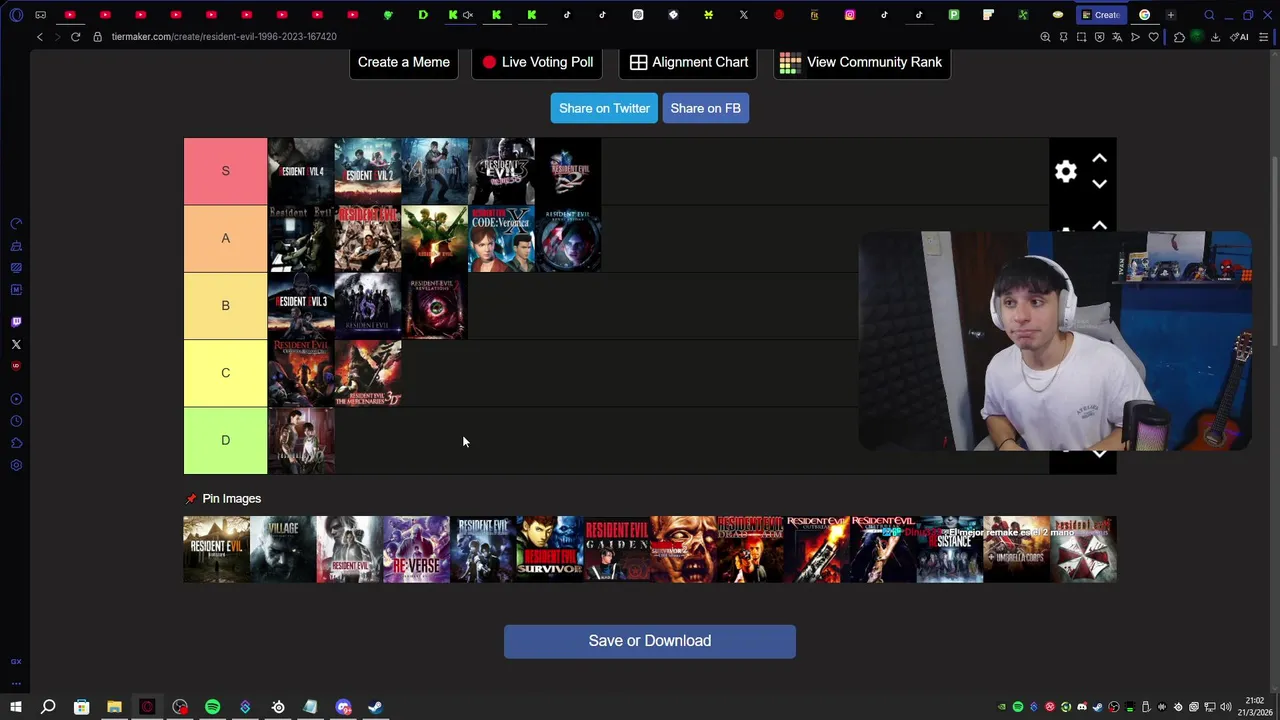
Task: Click the B tier label cell
Action: tap(225, 305)
